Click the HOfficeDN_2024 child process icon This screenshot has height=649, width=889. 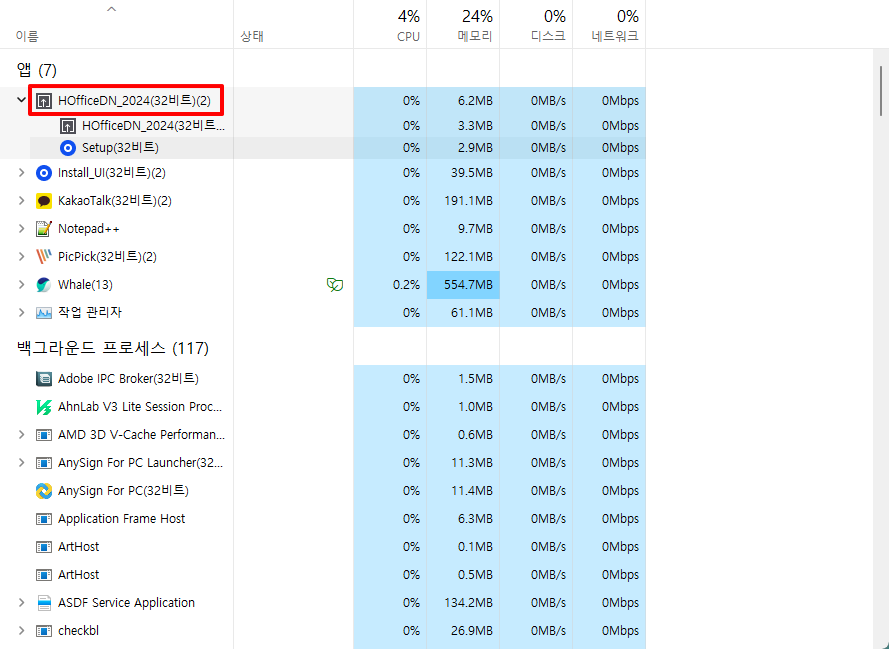click(x=67, y=126)
